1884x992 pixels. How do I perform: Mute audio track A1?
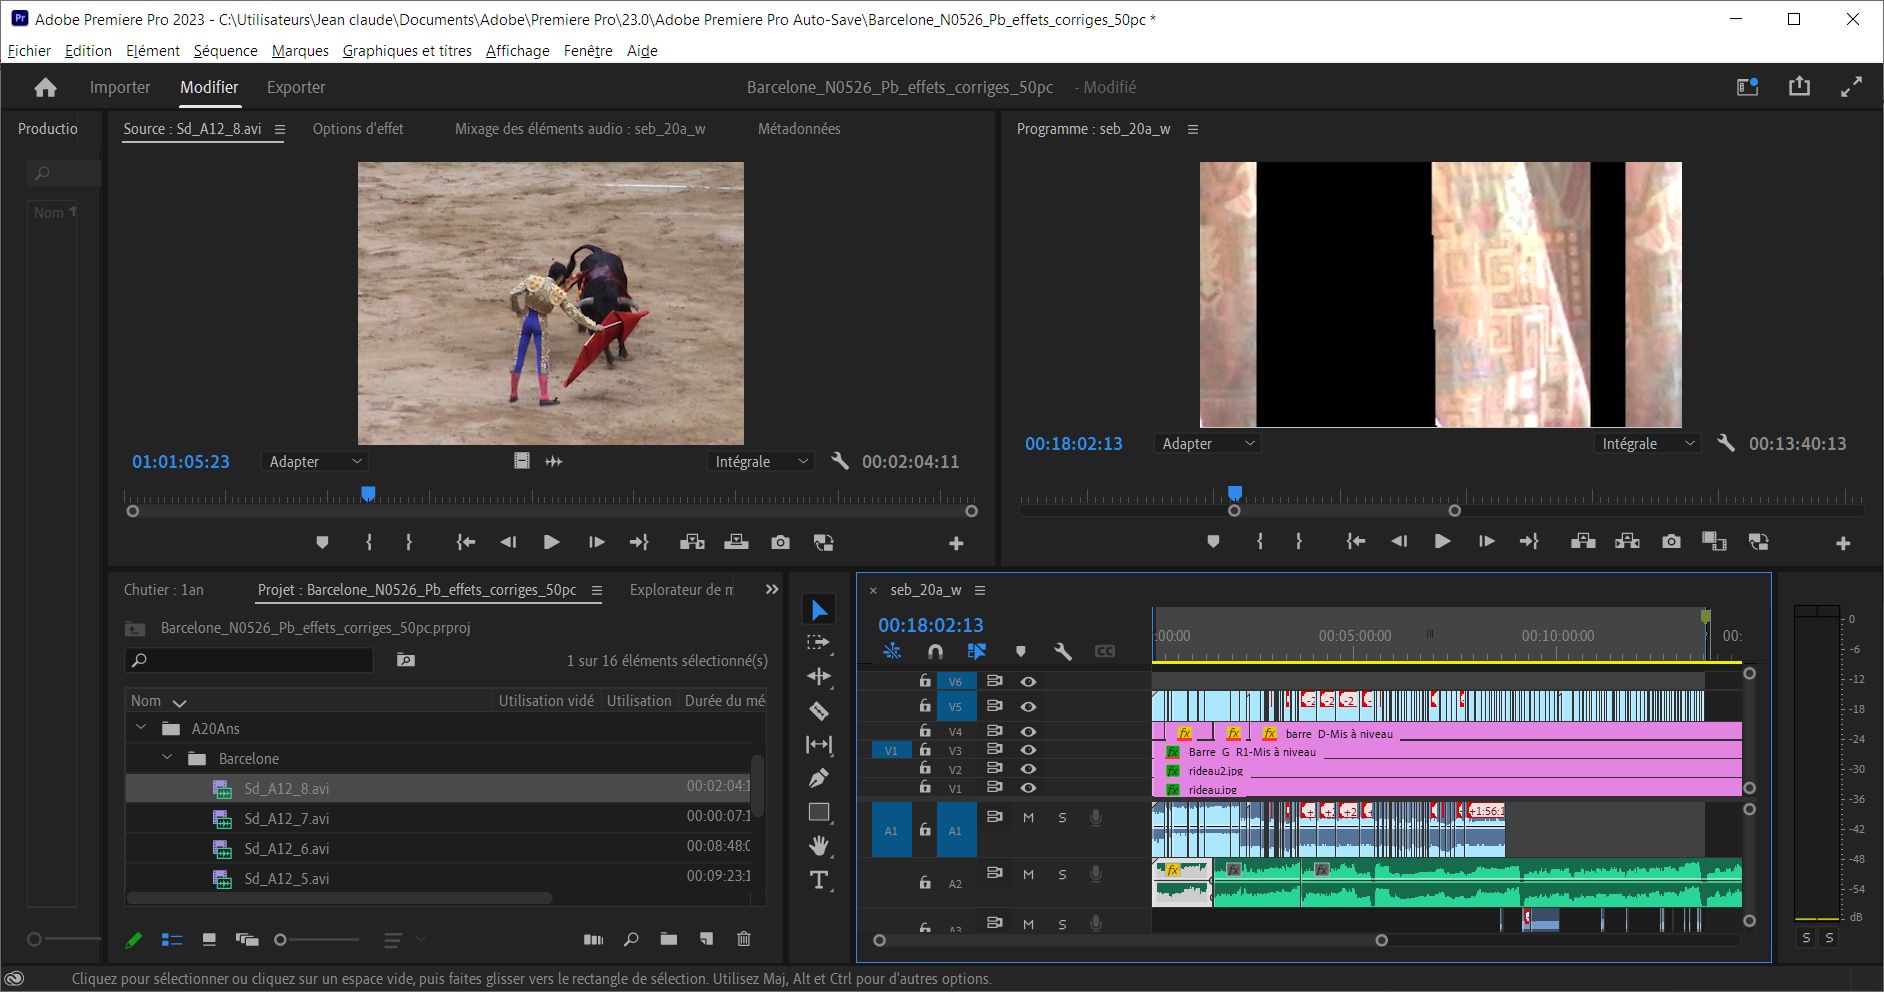[x=1028, y=817]
